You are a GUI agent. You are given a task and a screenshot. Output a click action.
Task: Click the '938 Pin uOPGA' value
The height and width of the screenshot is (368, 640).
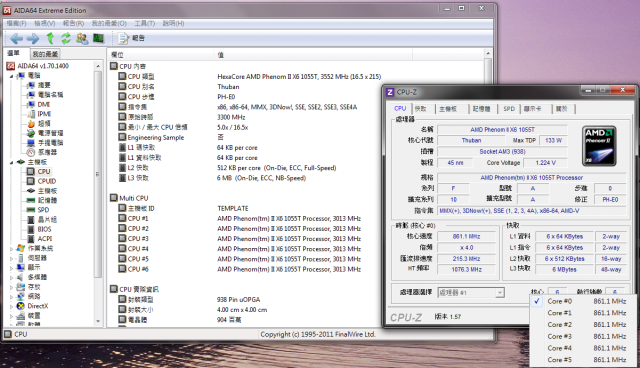click(238, 300)
